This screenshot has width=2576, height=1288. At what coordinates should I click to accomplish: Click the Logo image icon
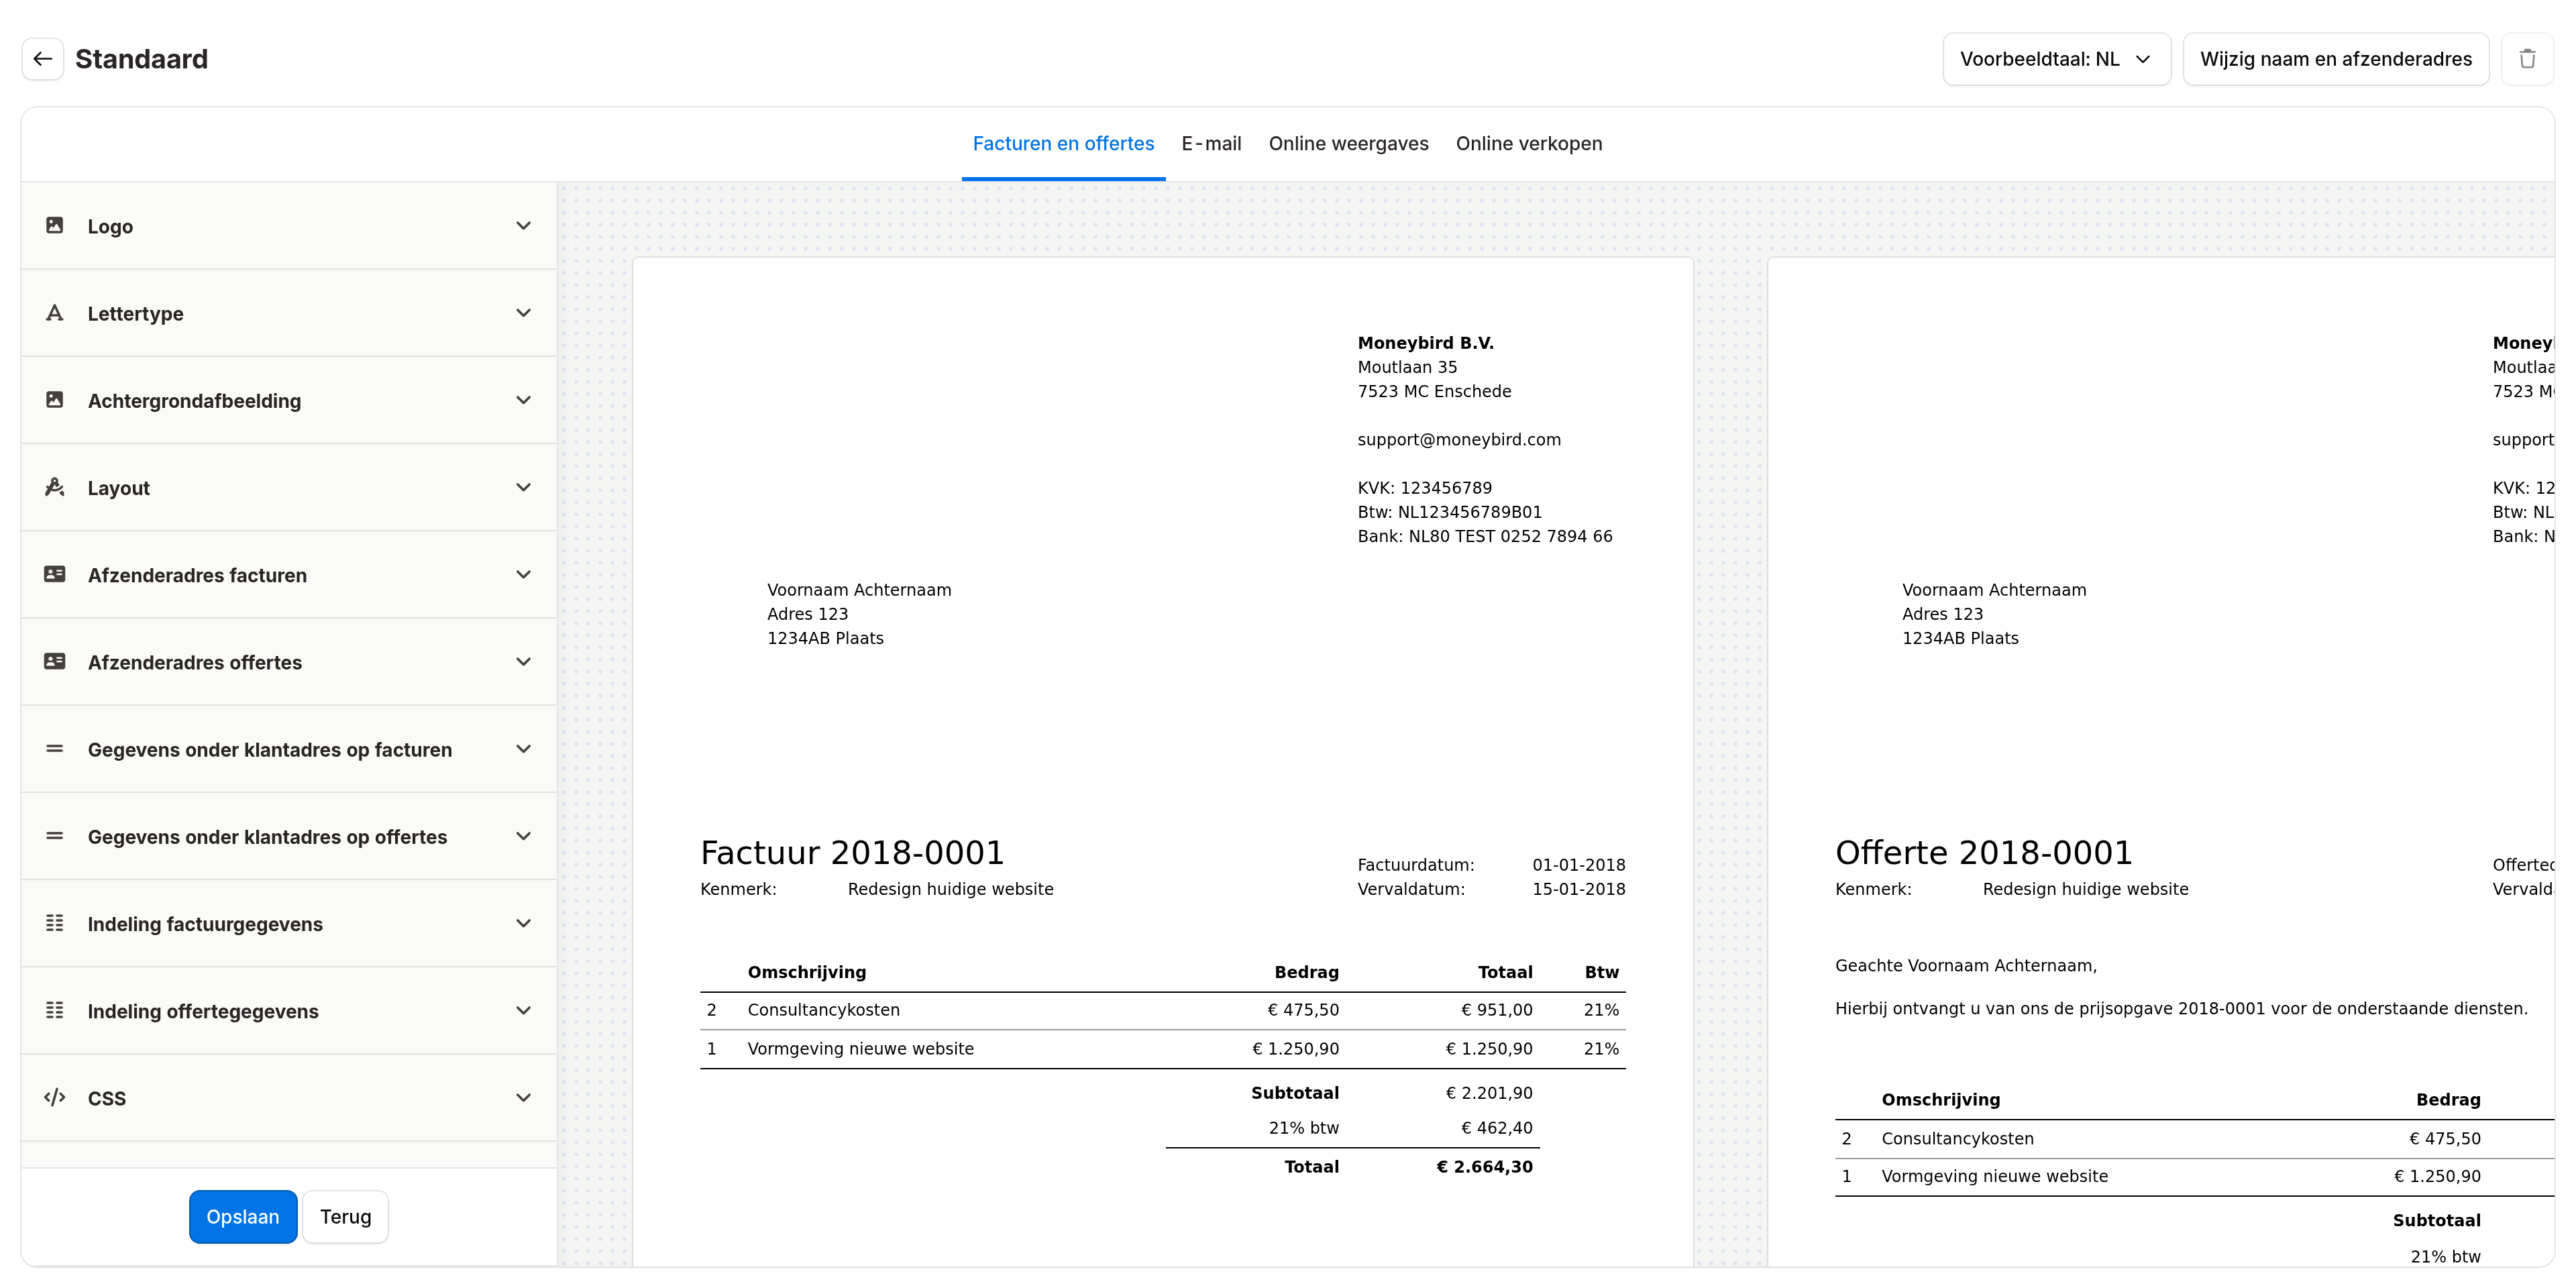(x=55, y=226)
